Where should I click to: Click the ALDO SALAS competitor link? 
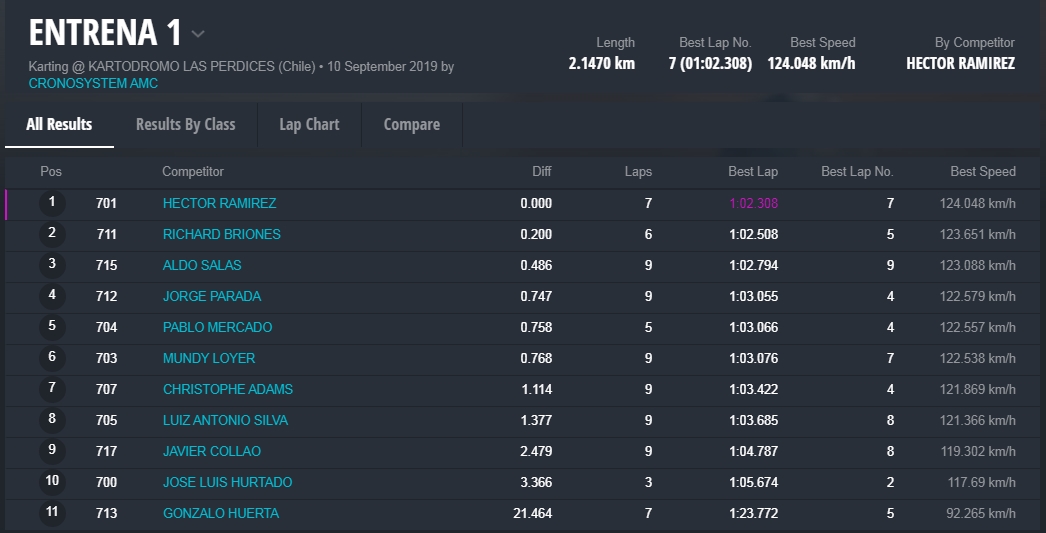[x=202, y=265]
